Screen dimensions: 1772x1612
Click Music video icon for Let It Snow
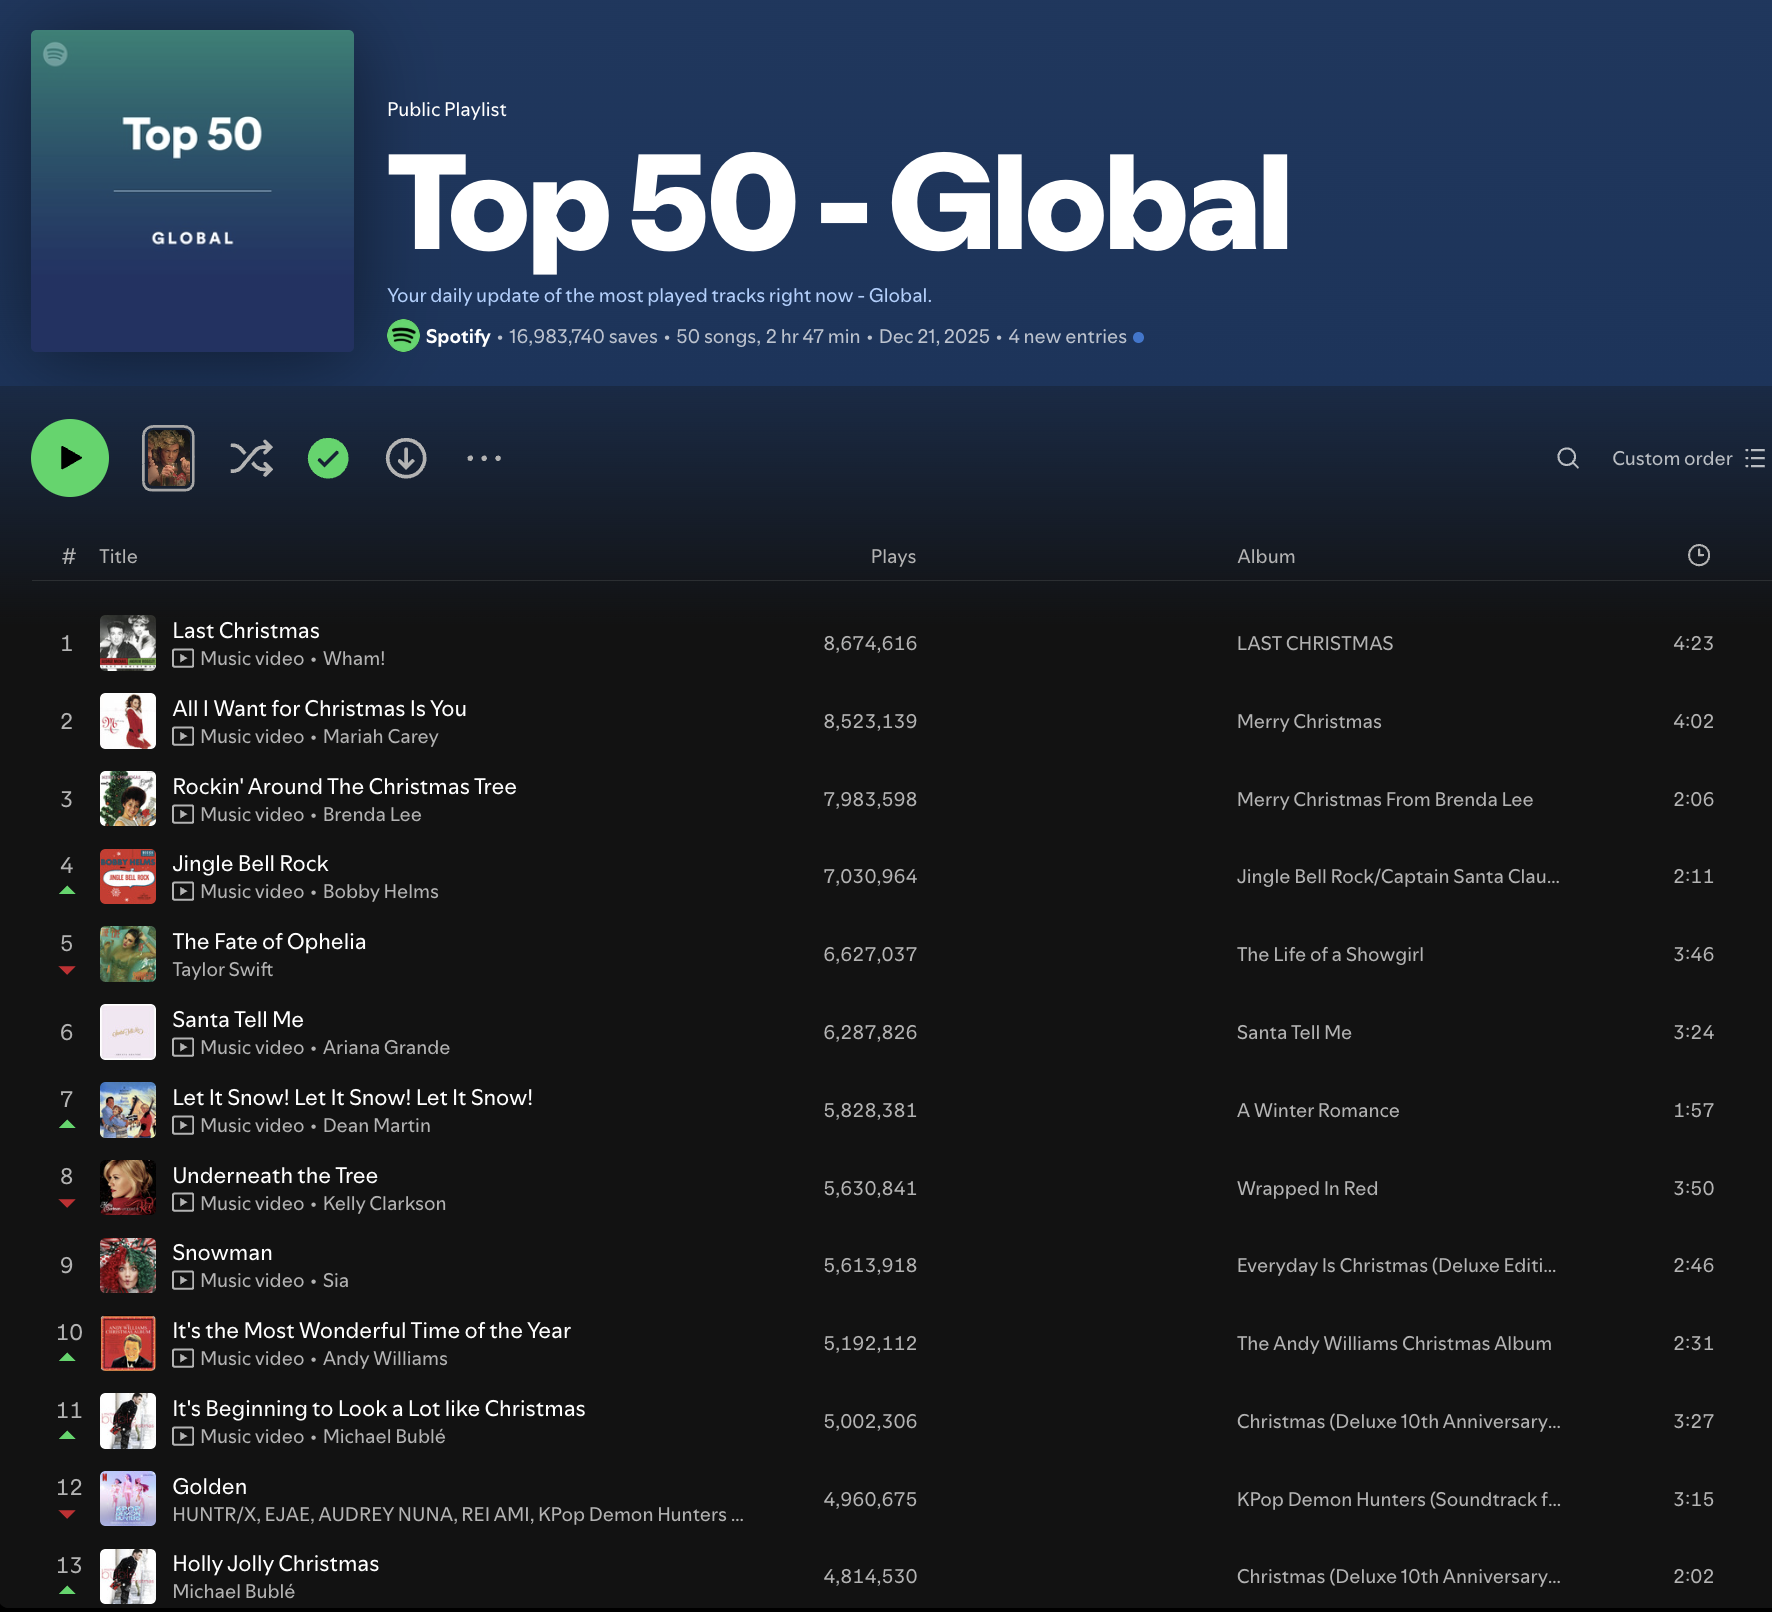183,1125
